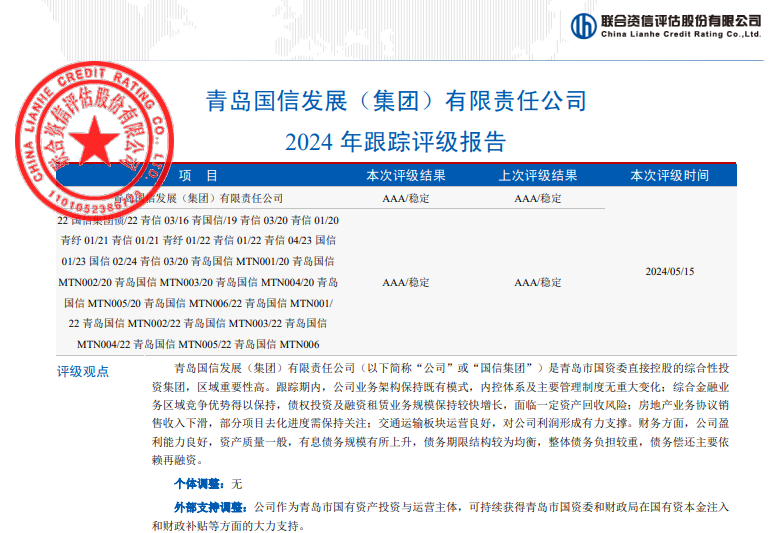Click the red official seal stamp
Image resolution: width=774 pixels, height=533 pixels.
[x=94, y=140]
